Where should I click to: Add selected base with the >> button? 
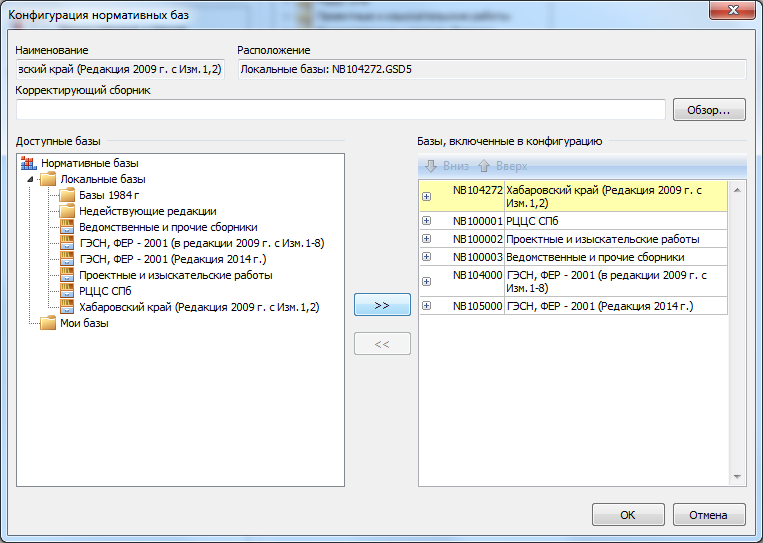pos(382,305)
